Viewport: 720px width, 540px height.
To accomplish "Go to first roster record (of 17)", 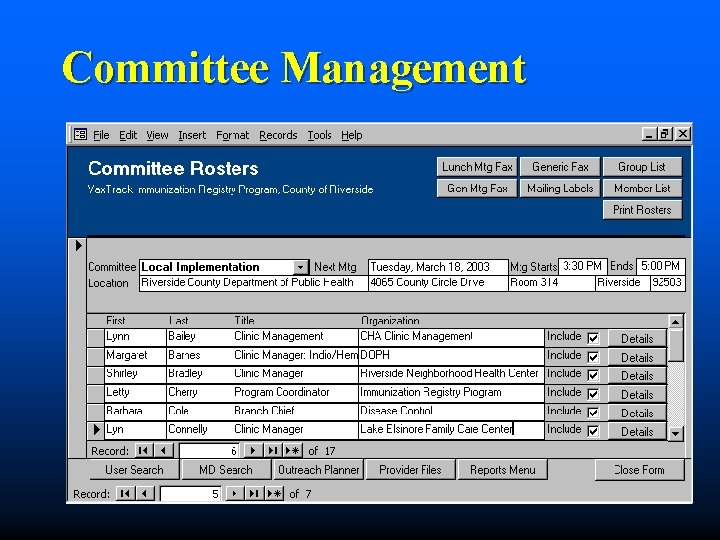I will click(143, 450).
